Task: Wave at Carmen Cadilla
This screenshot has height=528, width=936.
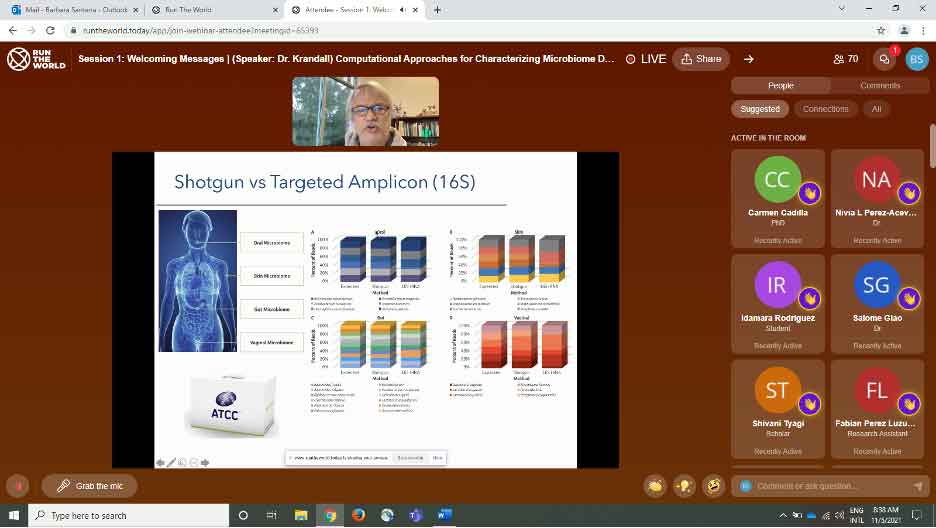Action: click(809, 192)
